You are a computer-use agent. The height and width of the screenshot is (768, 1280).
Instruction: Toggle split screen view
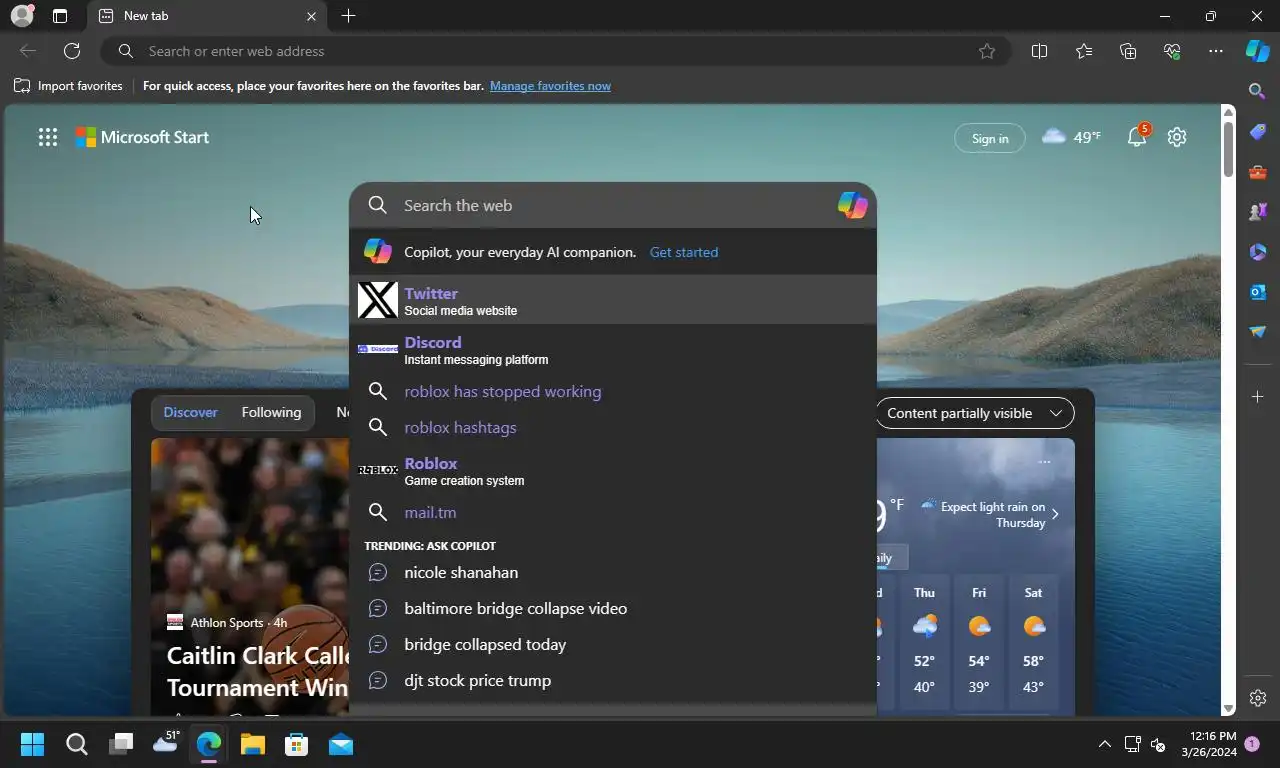1039,51
